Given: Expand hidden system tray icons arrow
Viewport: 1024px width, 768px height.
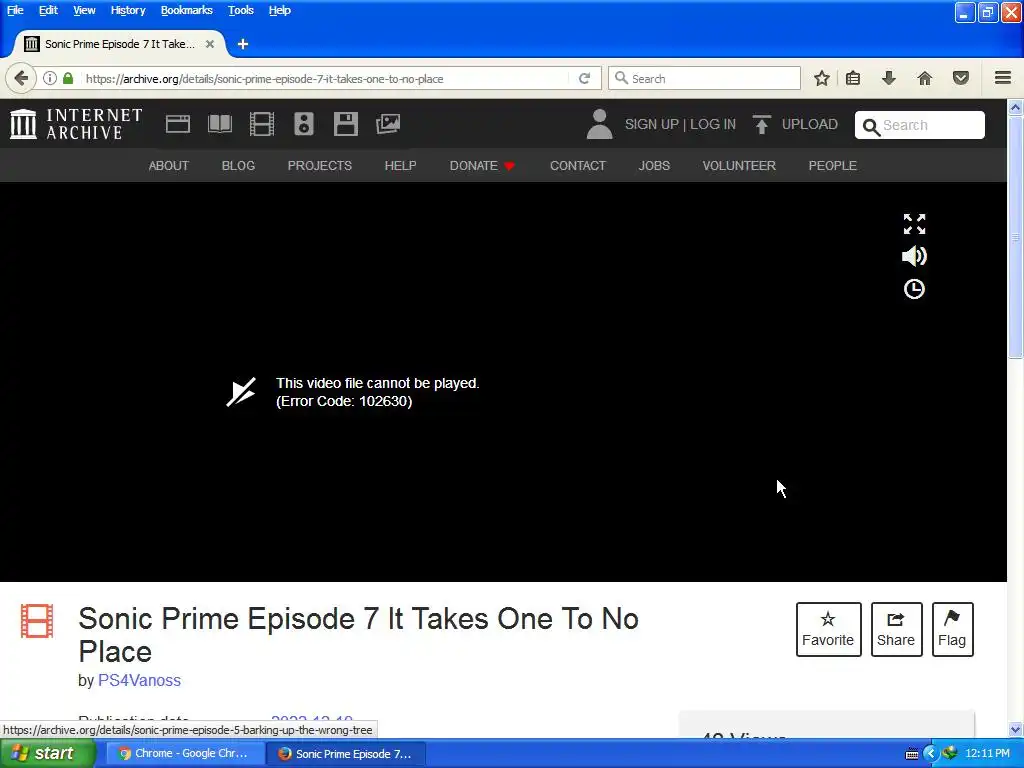Looking at the screenshot, I should (930, 754).
